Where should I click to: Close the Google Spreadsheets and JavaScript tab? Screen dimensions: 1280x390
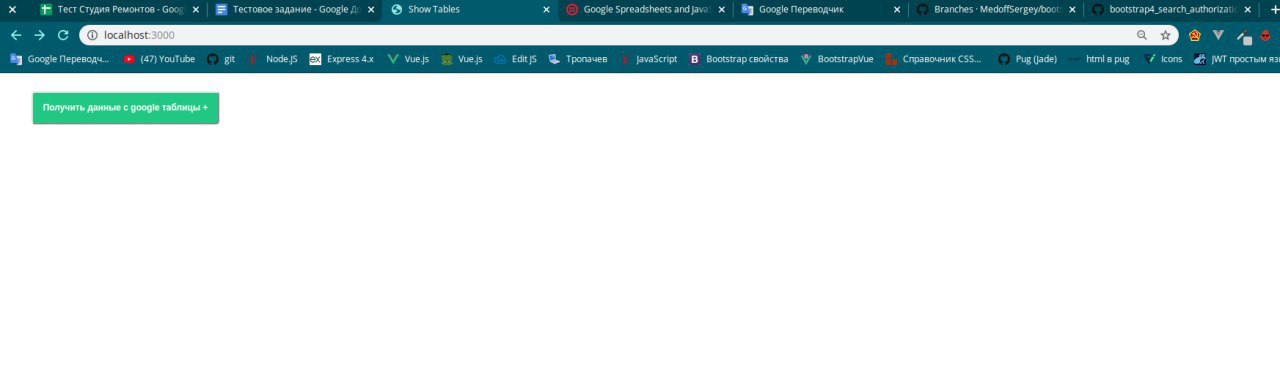tap(721, 9)
